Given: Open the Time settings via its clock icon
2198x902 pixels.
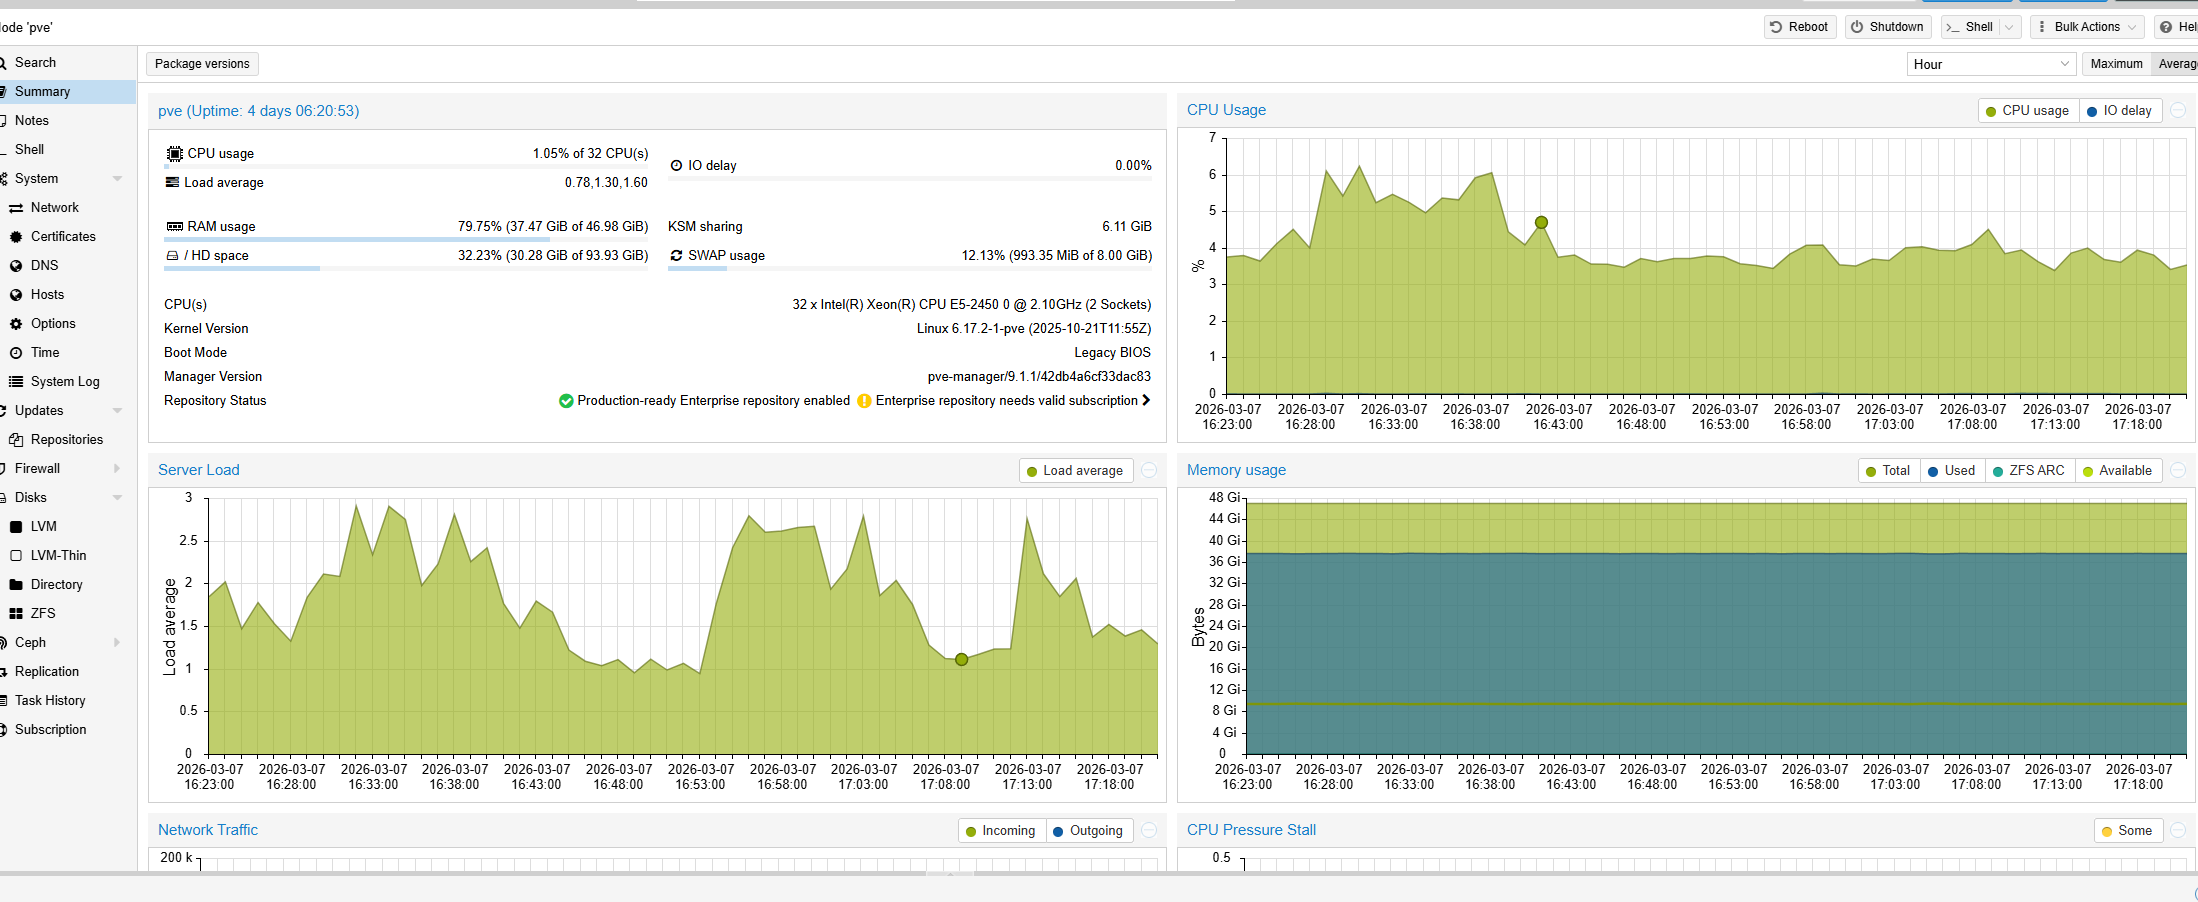Looking at the screenshot, I should pos(16,352).
